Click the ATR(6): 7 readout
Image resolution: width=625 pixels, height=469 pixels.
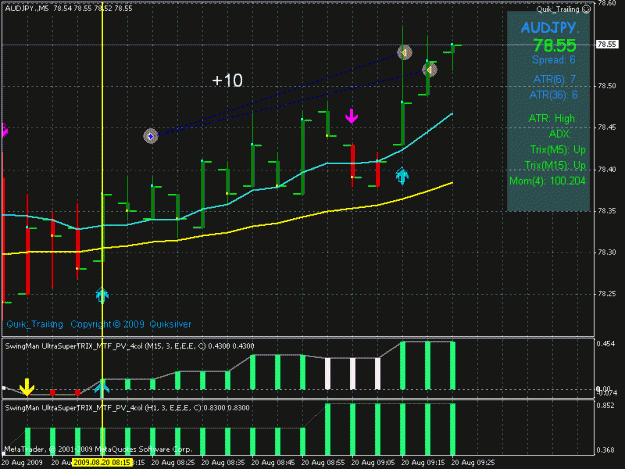(554, 79)
